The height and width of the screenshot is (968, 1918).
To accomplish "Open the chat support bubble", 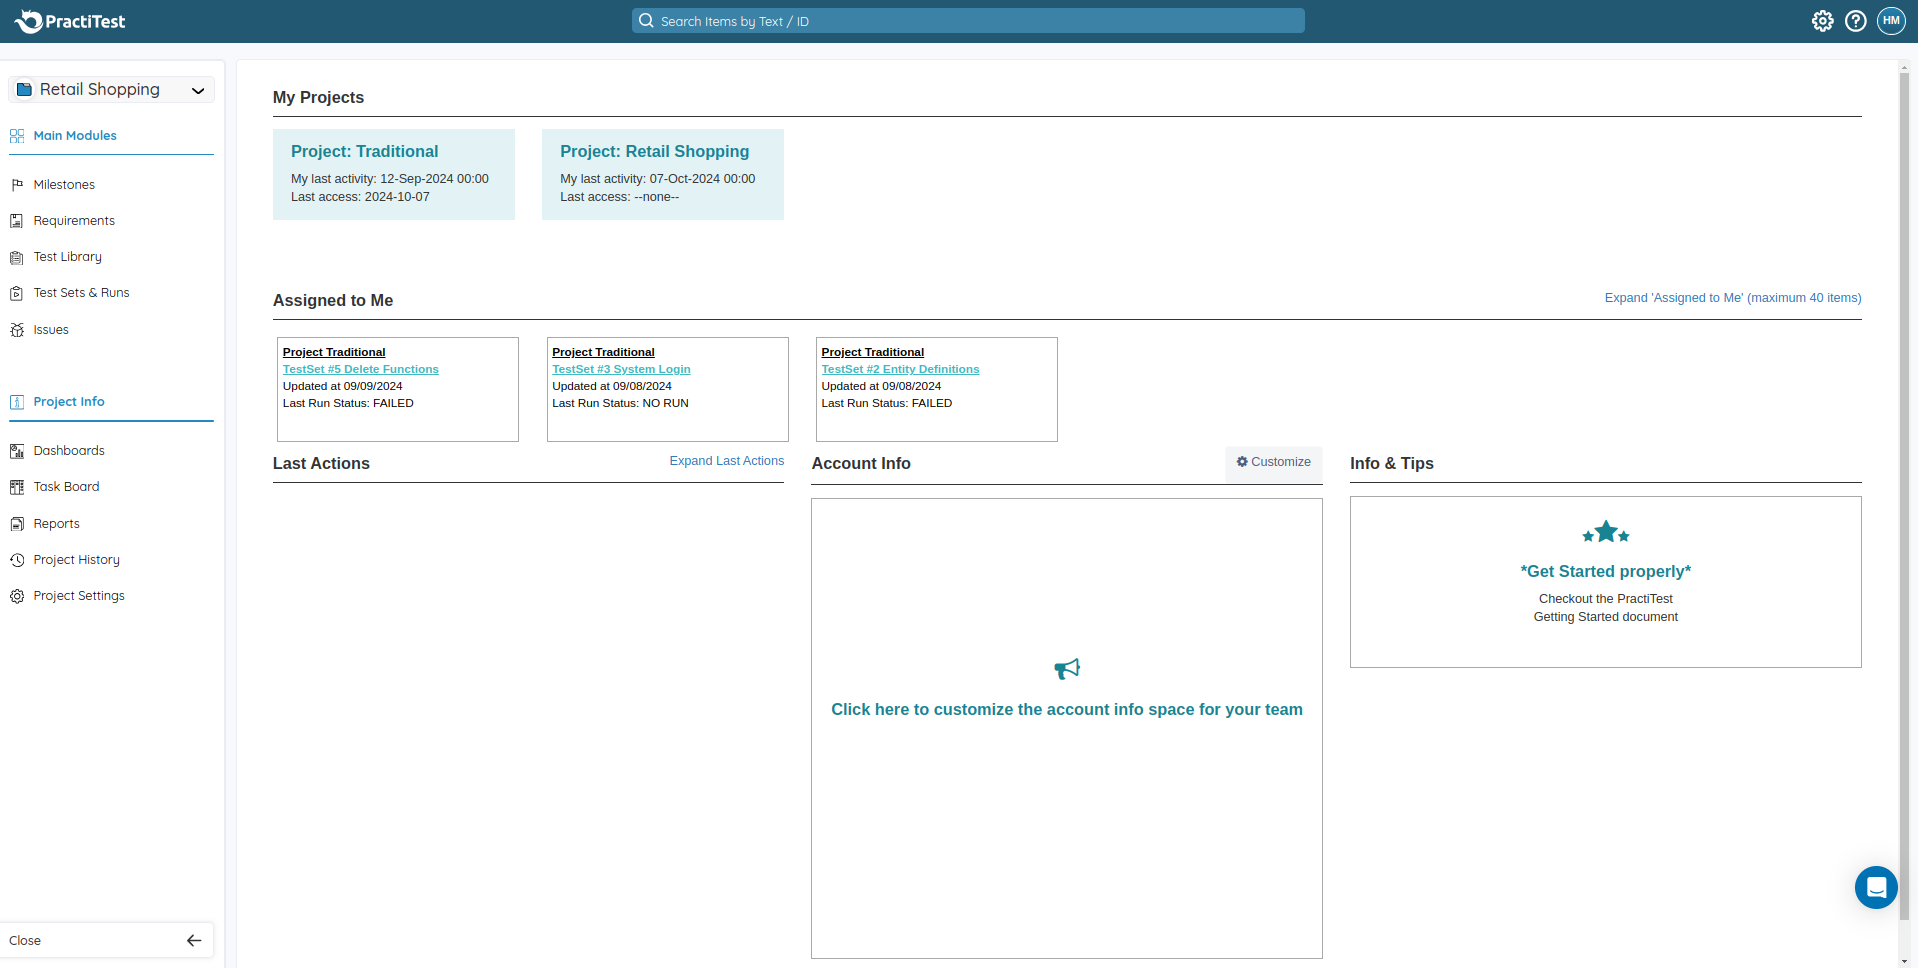I will pyautogui.click(x=1875, y=887).
